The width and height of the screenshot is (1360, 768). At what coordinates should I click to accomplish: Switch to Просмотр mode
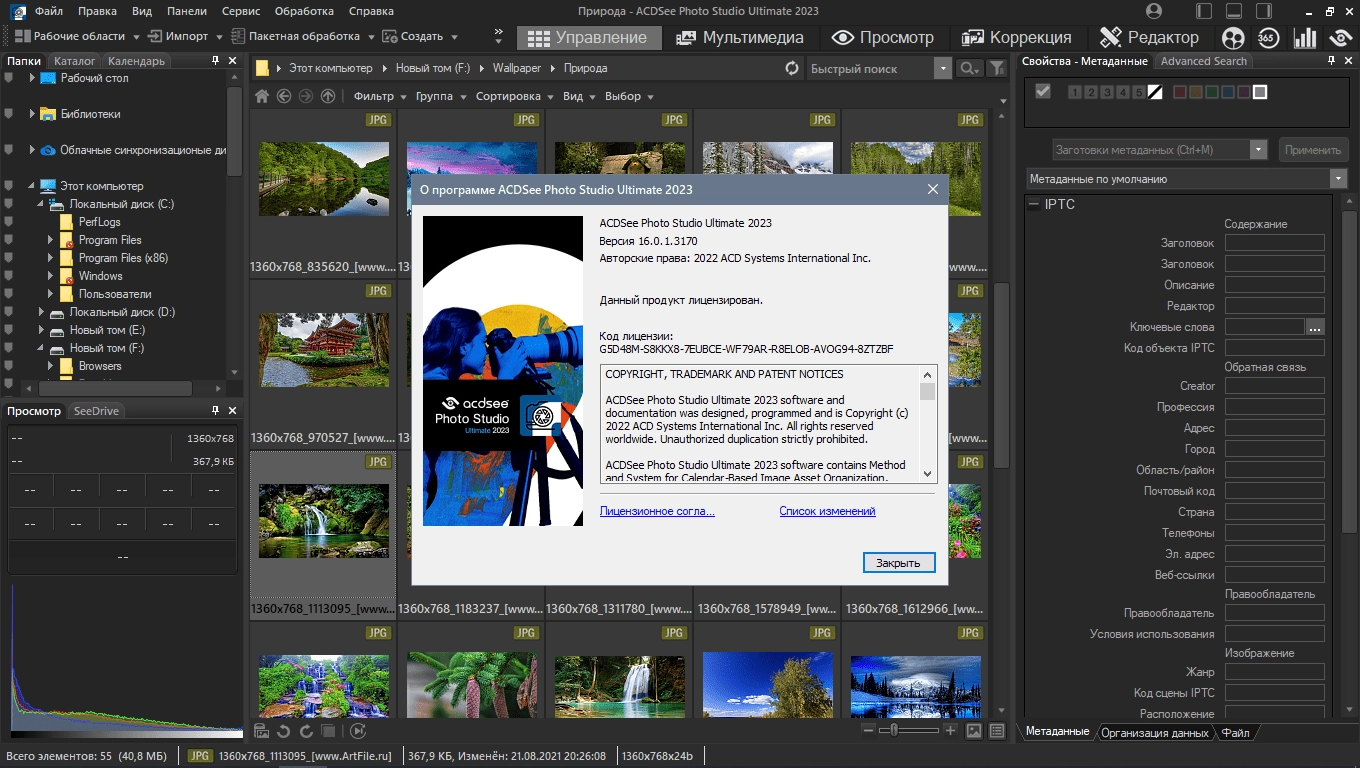(883, 38)
